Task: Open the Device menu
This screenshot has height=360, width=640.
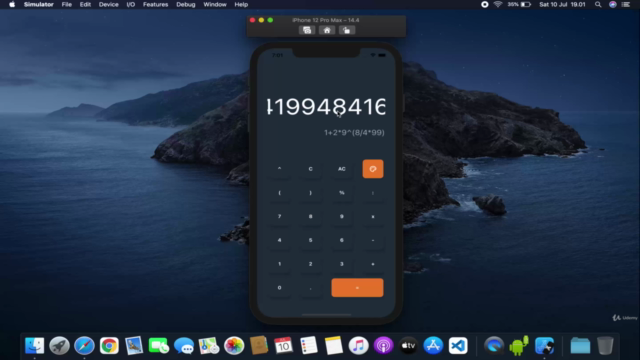Action: (109, 4)
